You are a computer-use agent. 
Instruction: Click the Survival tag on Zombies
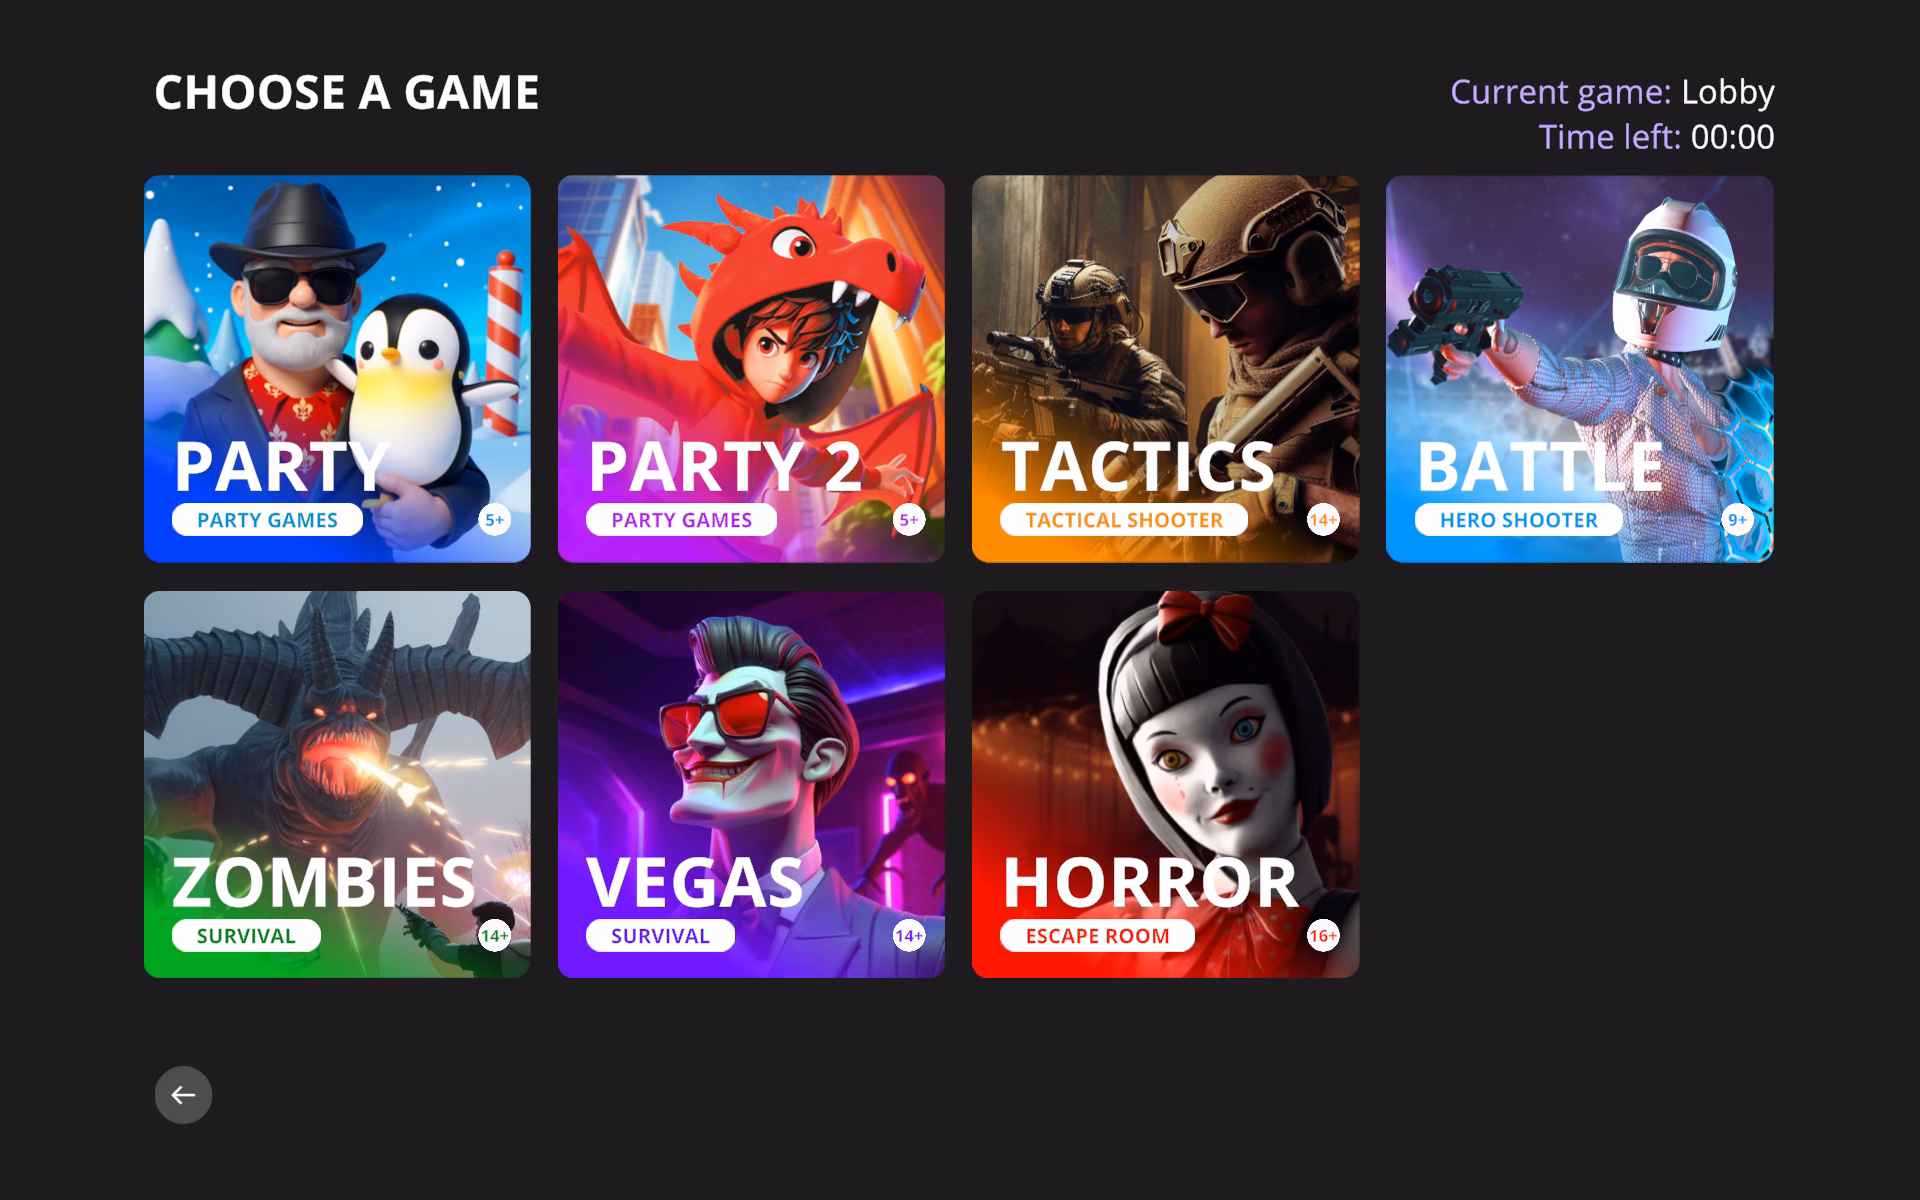tap(246, 936)
